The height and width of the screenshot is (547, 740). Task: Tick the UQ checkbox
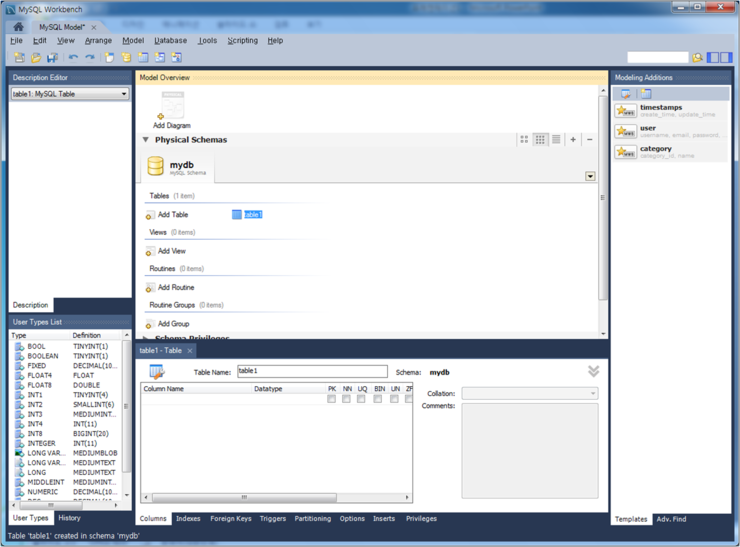(361, 399)
